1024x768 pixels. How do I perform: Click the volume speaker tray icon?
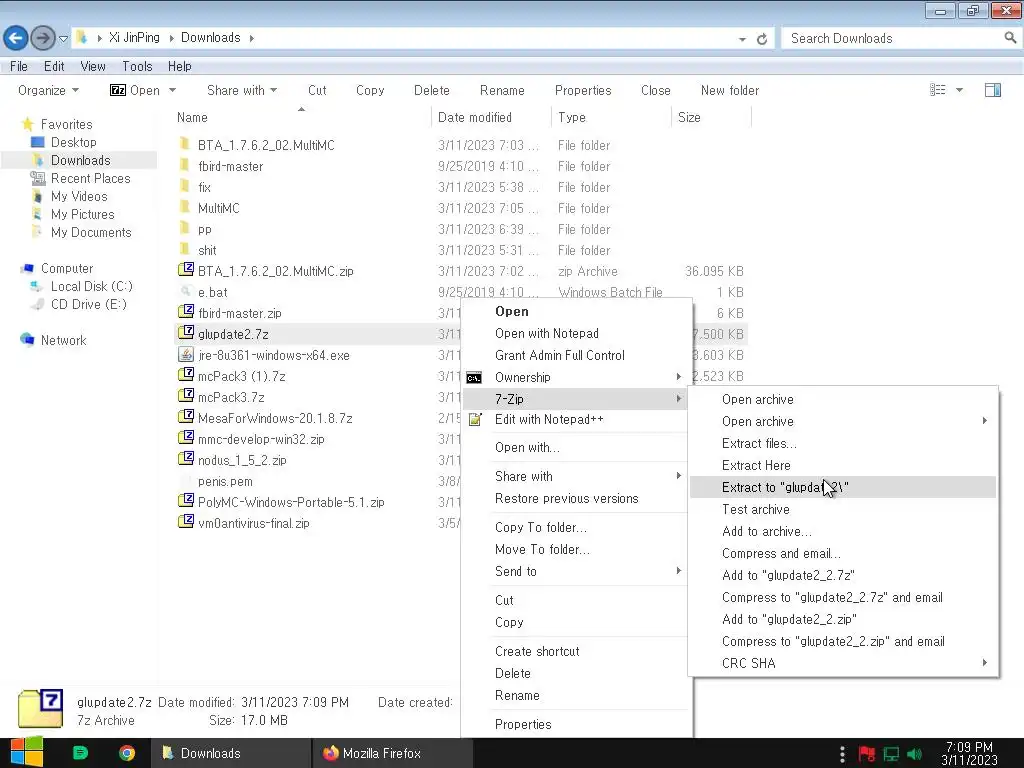(x=914, y=754)
